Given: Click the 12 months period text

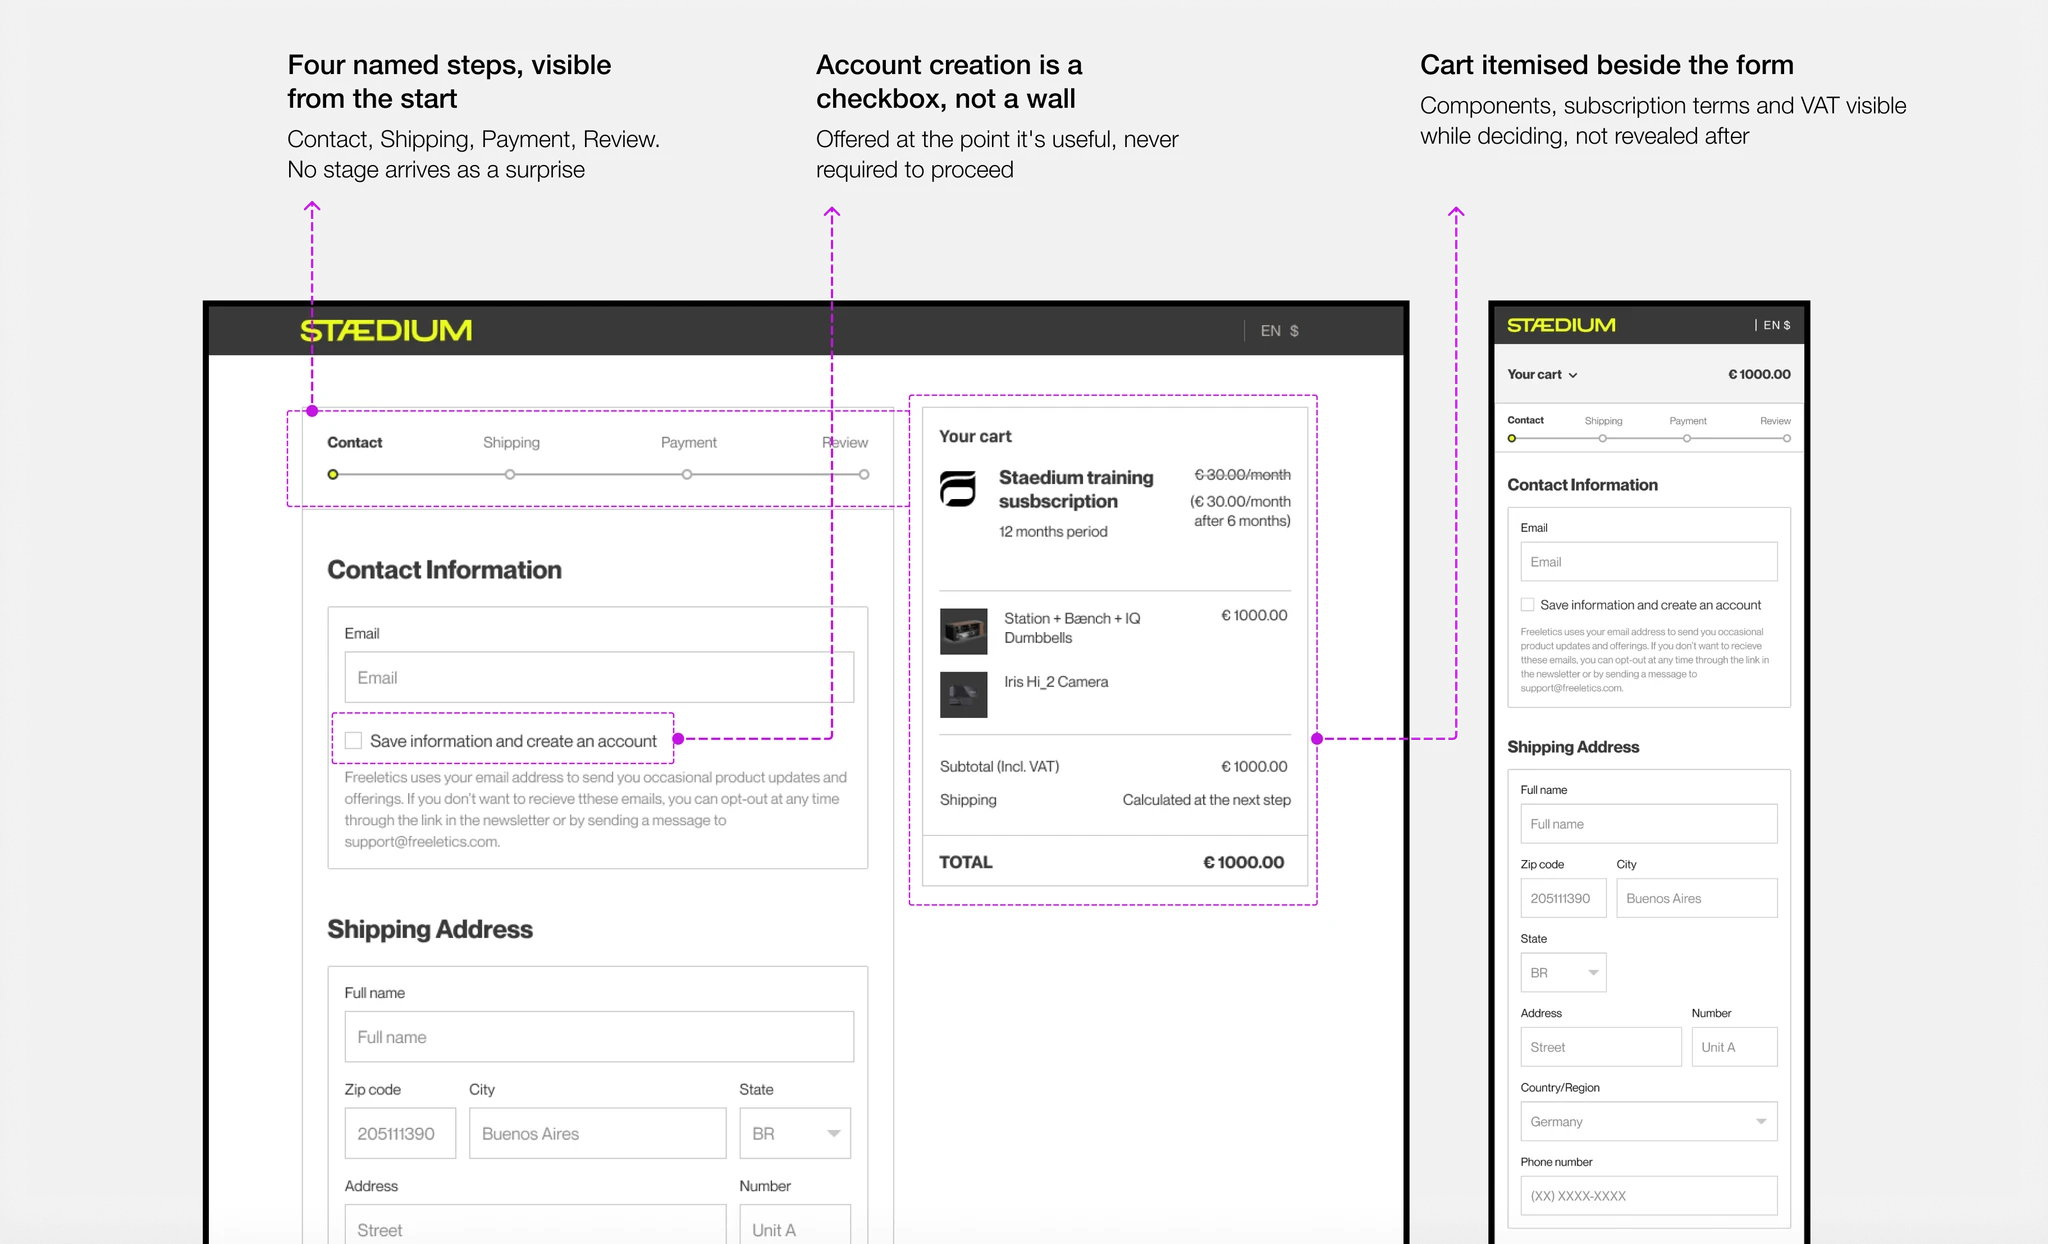Looking at the screenshot, I should pos(1053,531).
